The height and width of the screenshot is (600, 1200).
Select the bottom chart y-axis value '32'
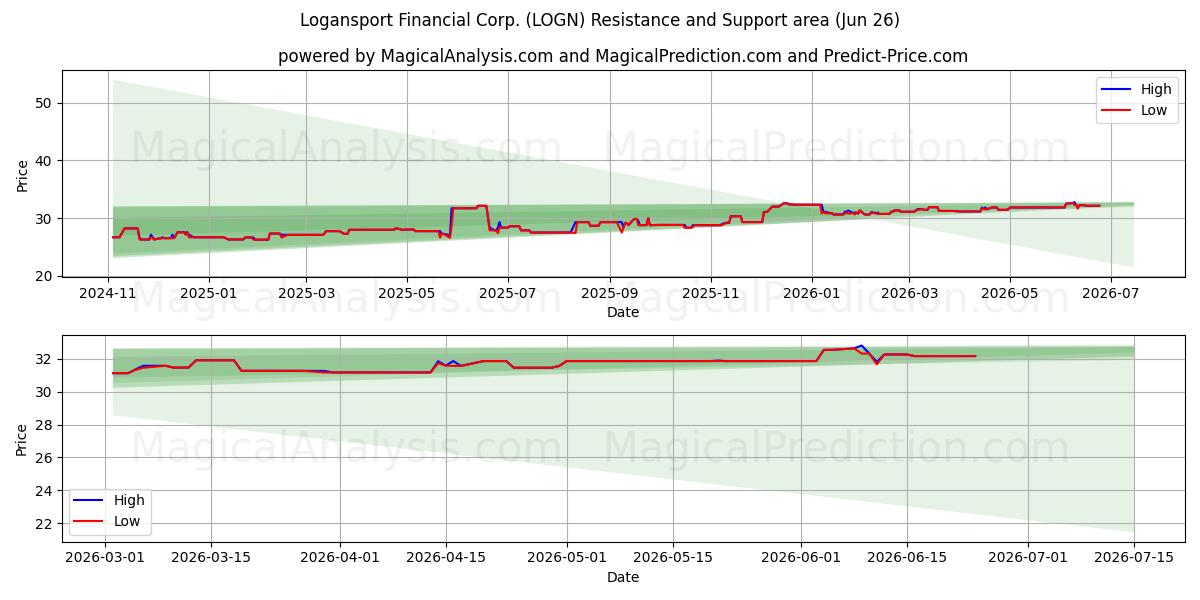coord(45,359)
